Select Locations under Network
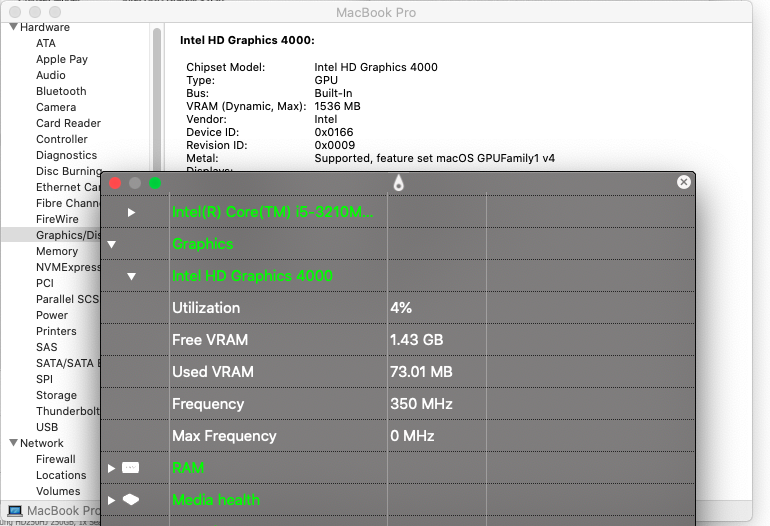This screenshot has width=770, height=526. coord(61,475)
